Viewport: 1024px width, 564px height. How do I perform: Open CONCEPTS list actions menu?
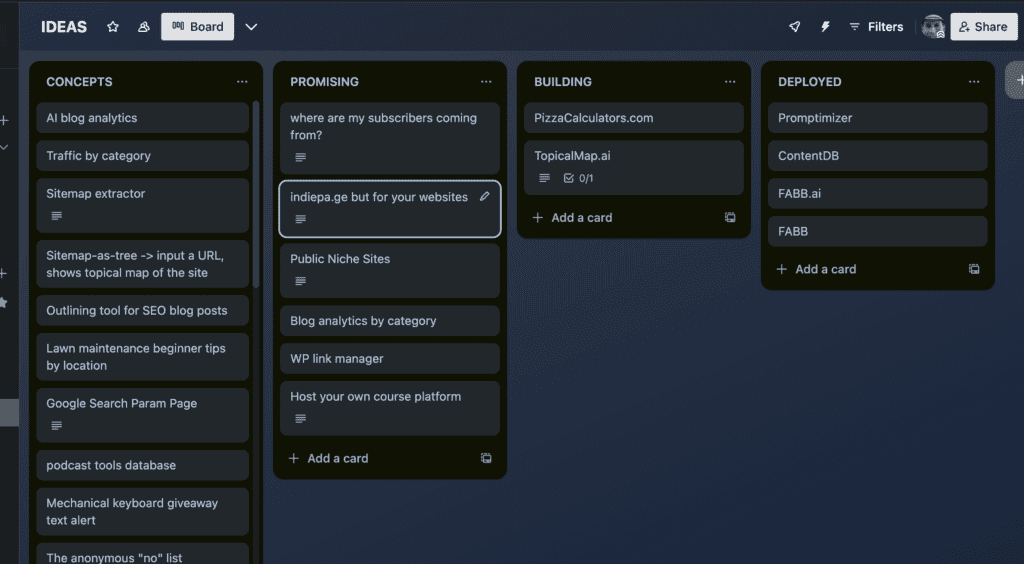(x=242, y=82)
